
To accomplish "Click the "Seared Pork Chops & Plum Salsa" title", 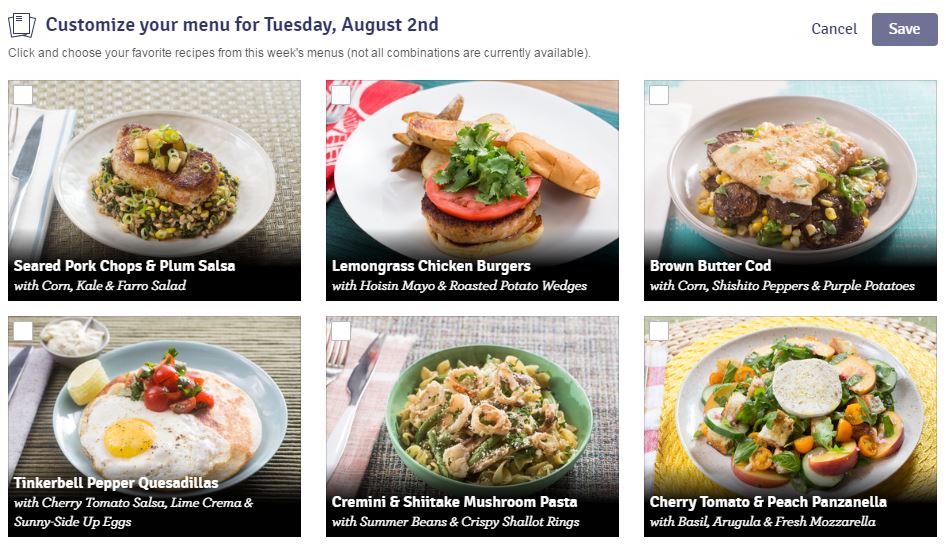I will [x=125, y=266].
